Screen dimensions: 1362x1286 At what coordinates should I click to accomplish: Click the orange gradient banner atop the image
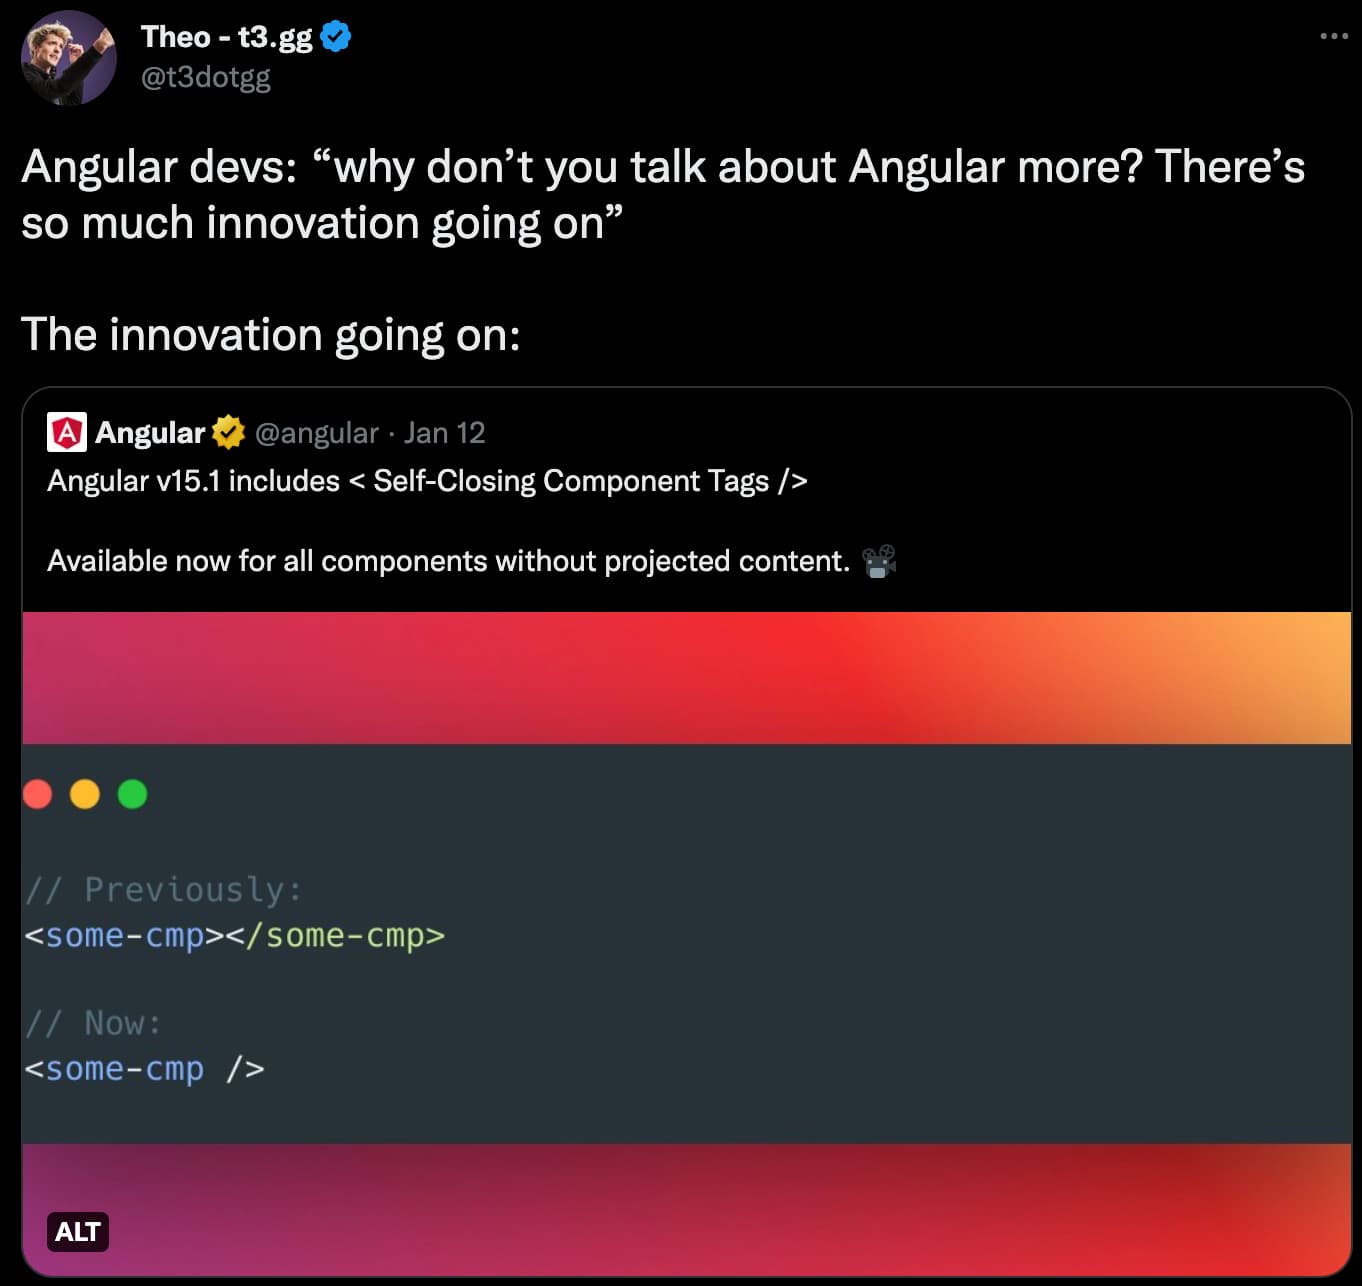[686, 678]
